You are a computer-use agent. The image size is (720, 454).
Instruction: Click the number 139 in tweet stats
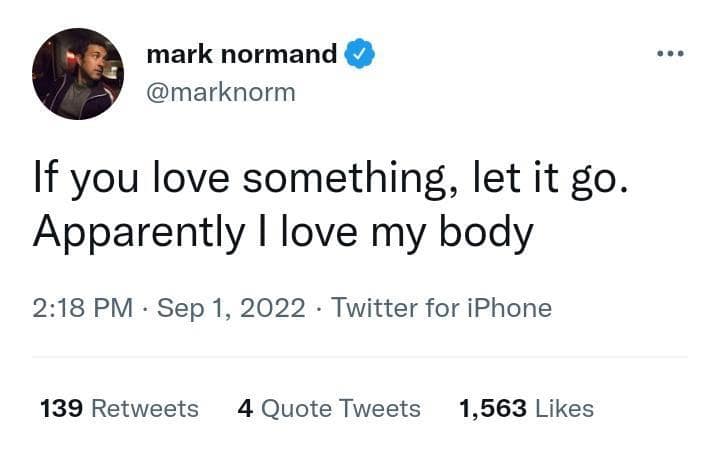pos(61,408)
